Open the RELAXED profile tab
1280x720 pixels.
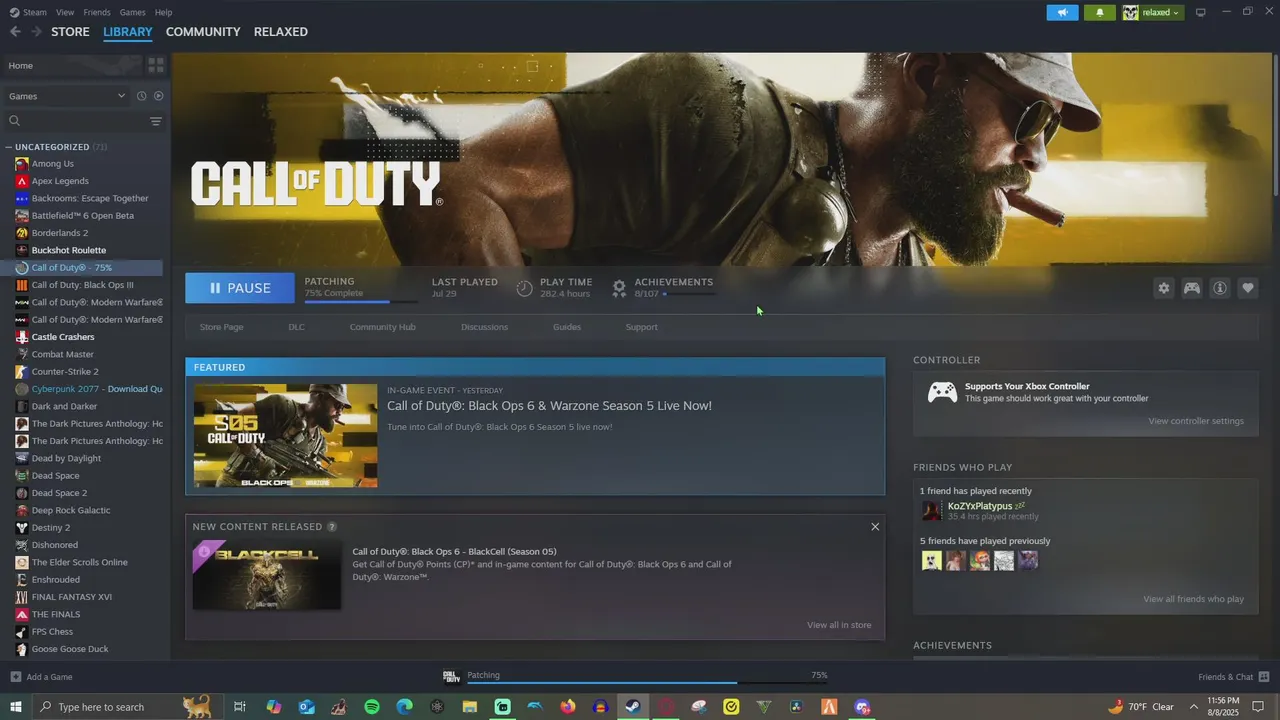(x=281, y=32)
